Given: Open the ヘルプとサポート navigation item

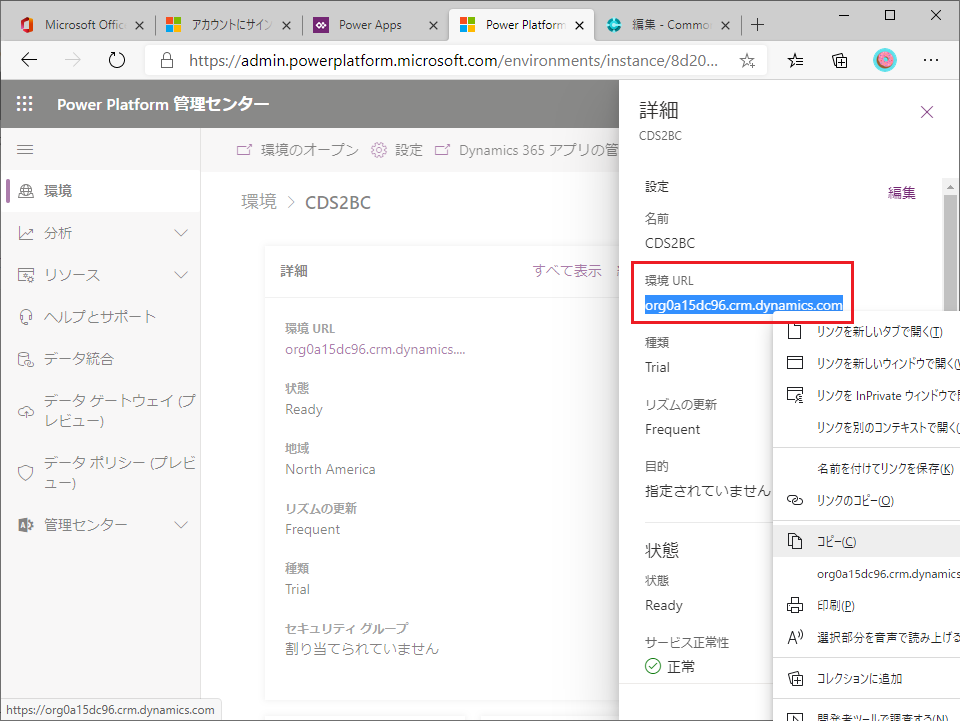Looking at the screenshot, I should coord(100,316).
